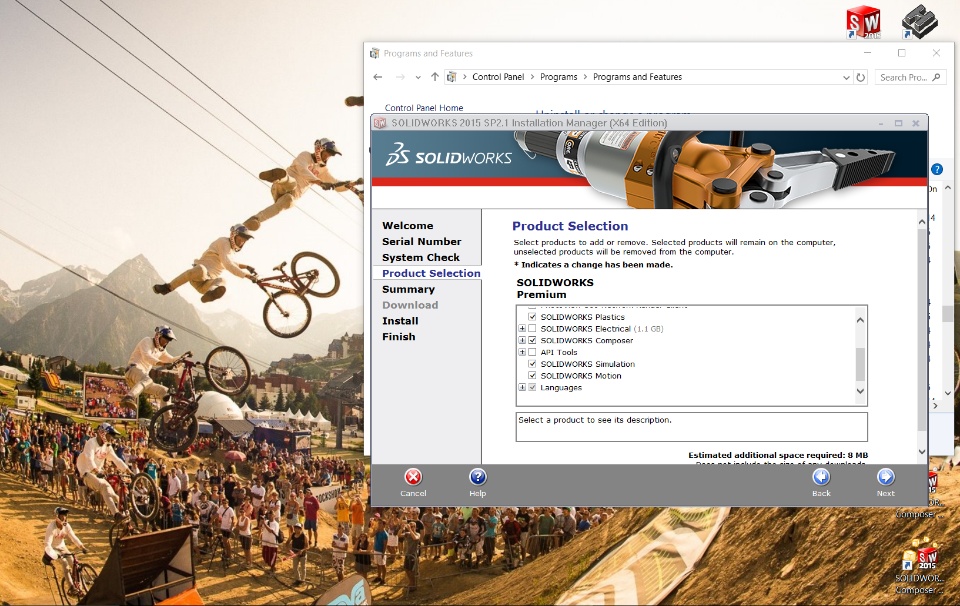Click the Control Panel icon in the address bar
The height and width of the screenshot is (606, 960).
coord(452,77)
